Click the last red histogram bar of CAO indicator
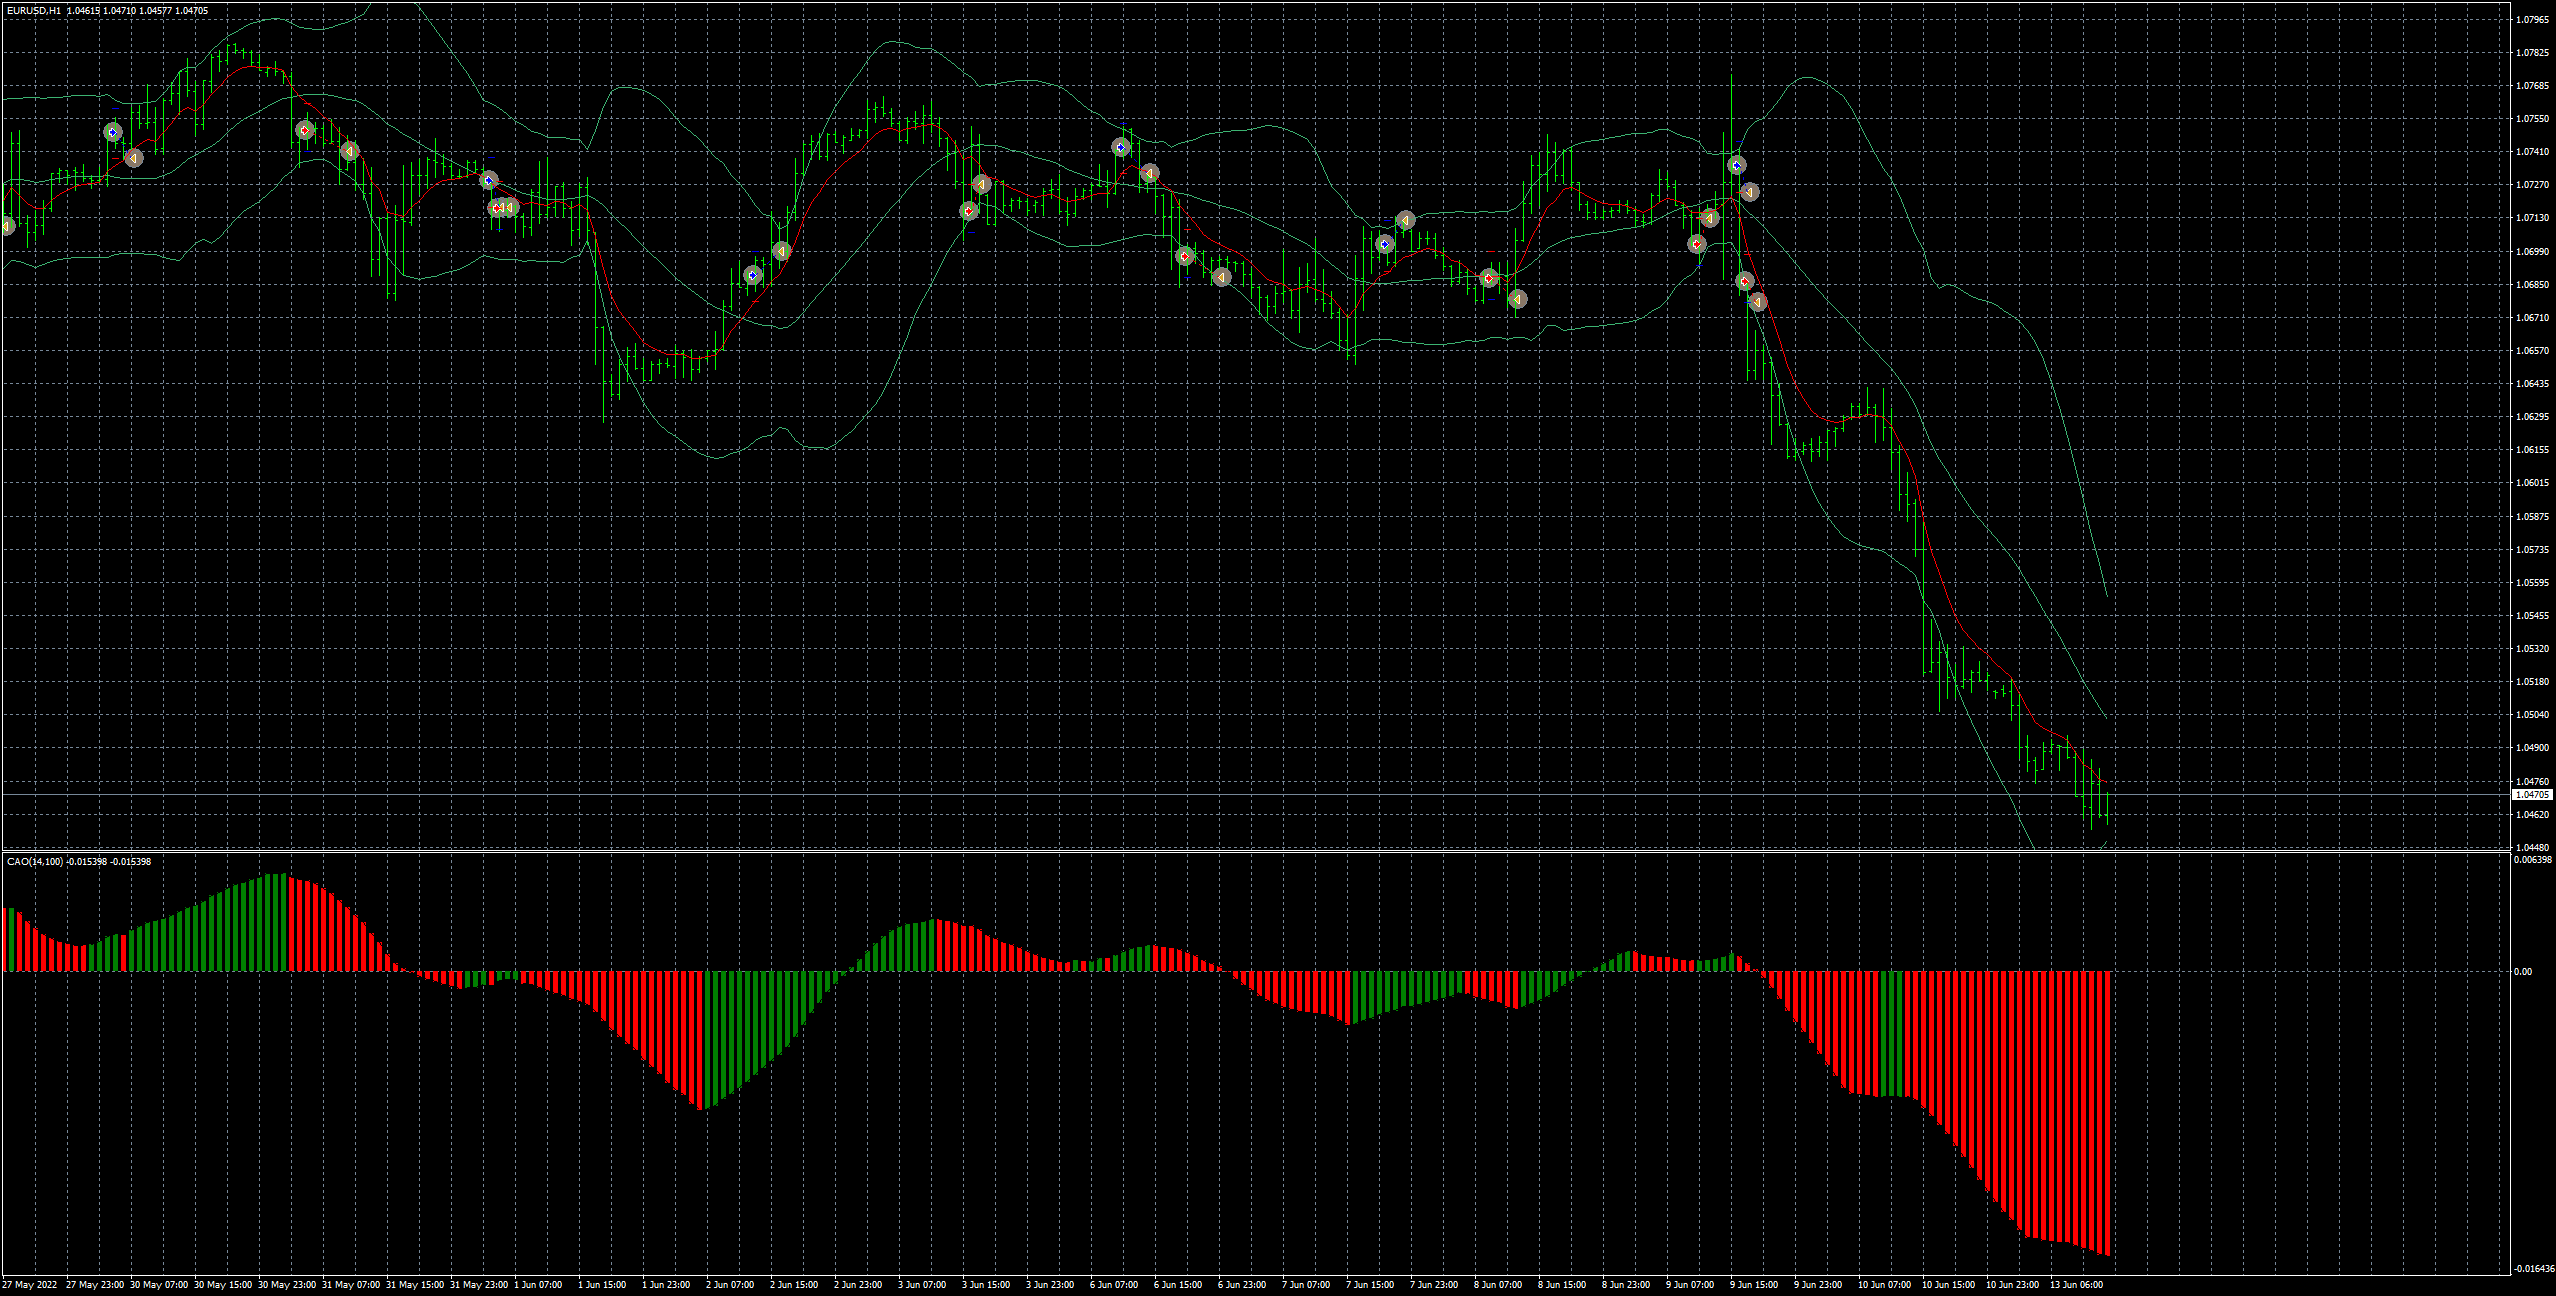Viewport: 2556px width, 1296px height. 2108,1113
